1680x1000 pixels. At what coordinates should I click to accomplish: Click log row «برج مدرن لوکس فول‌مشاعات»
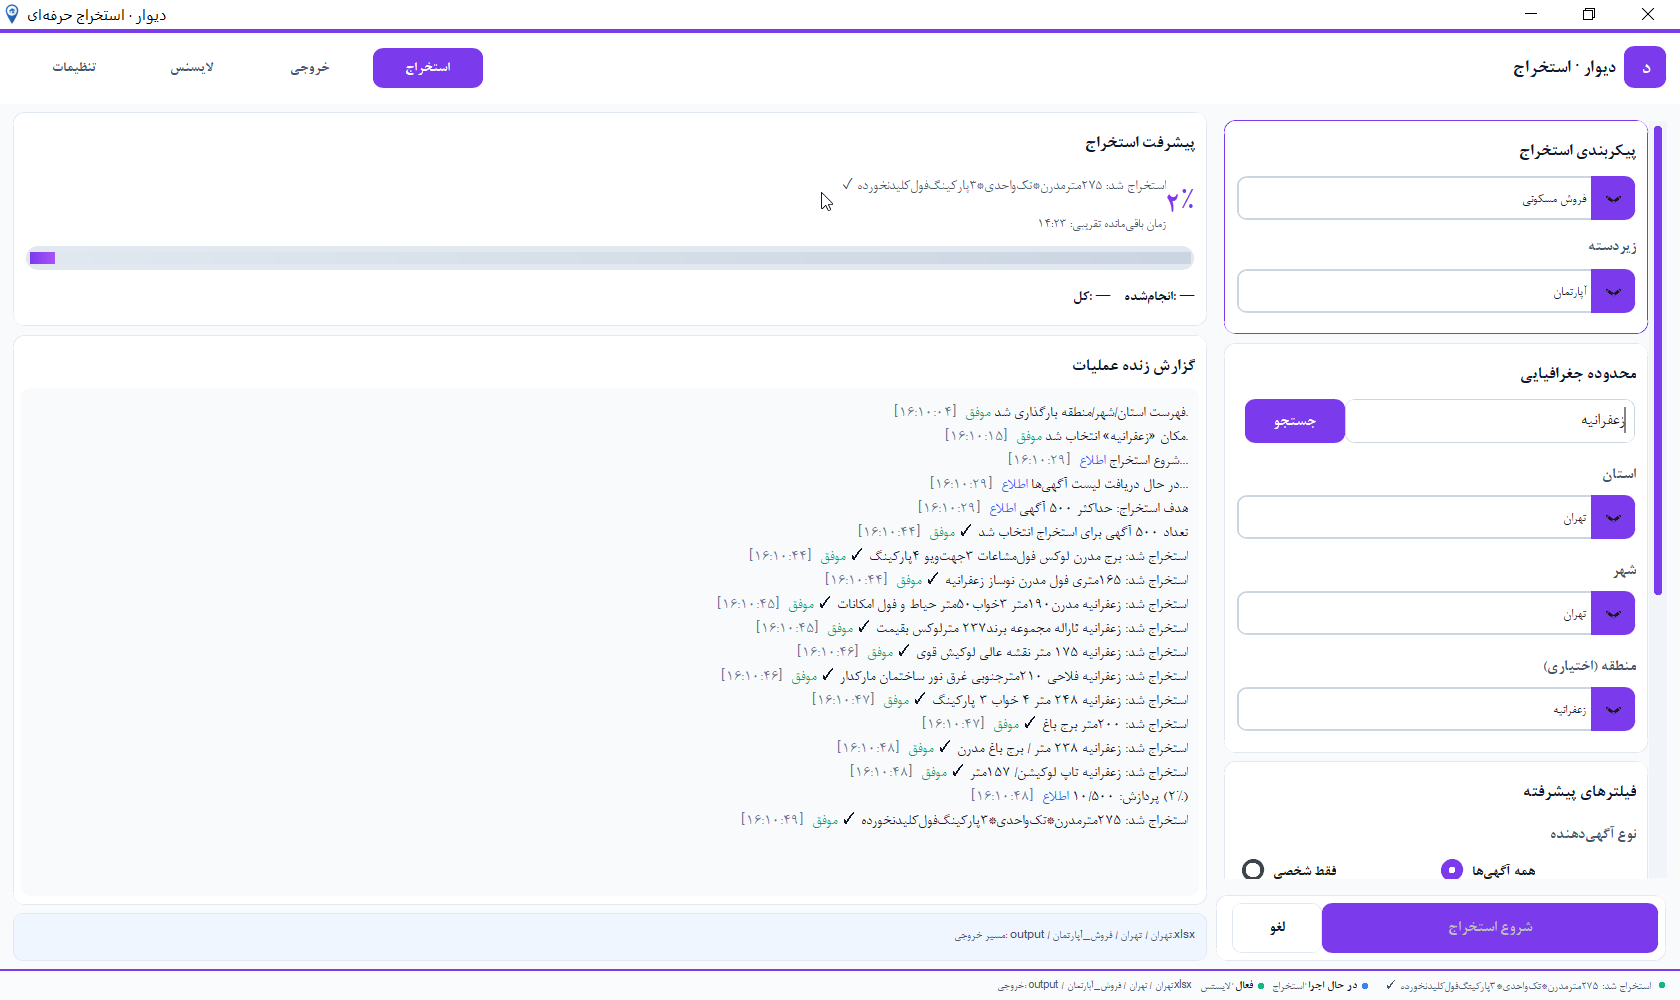[969, 556]
